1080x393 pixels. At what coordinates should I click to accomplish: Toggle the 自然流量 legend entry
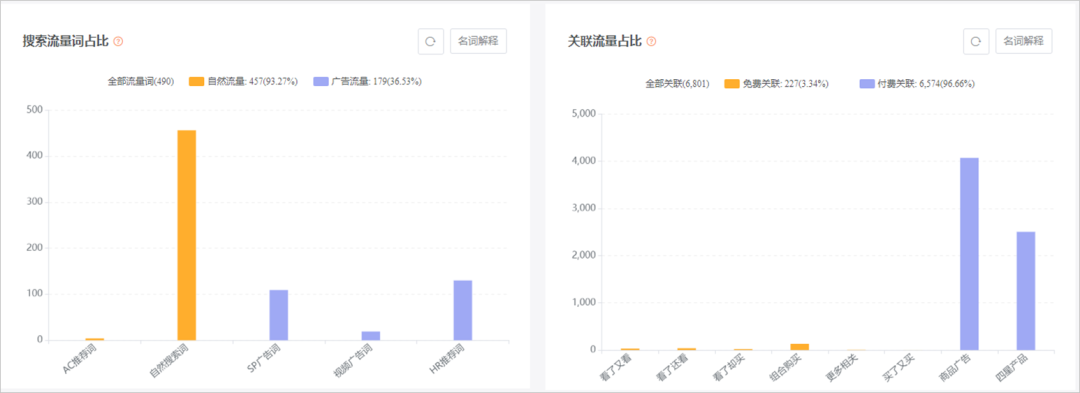(242, 81)
